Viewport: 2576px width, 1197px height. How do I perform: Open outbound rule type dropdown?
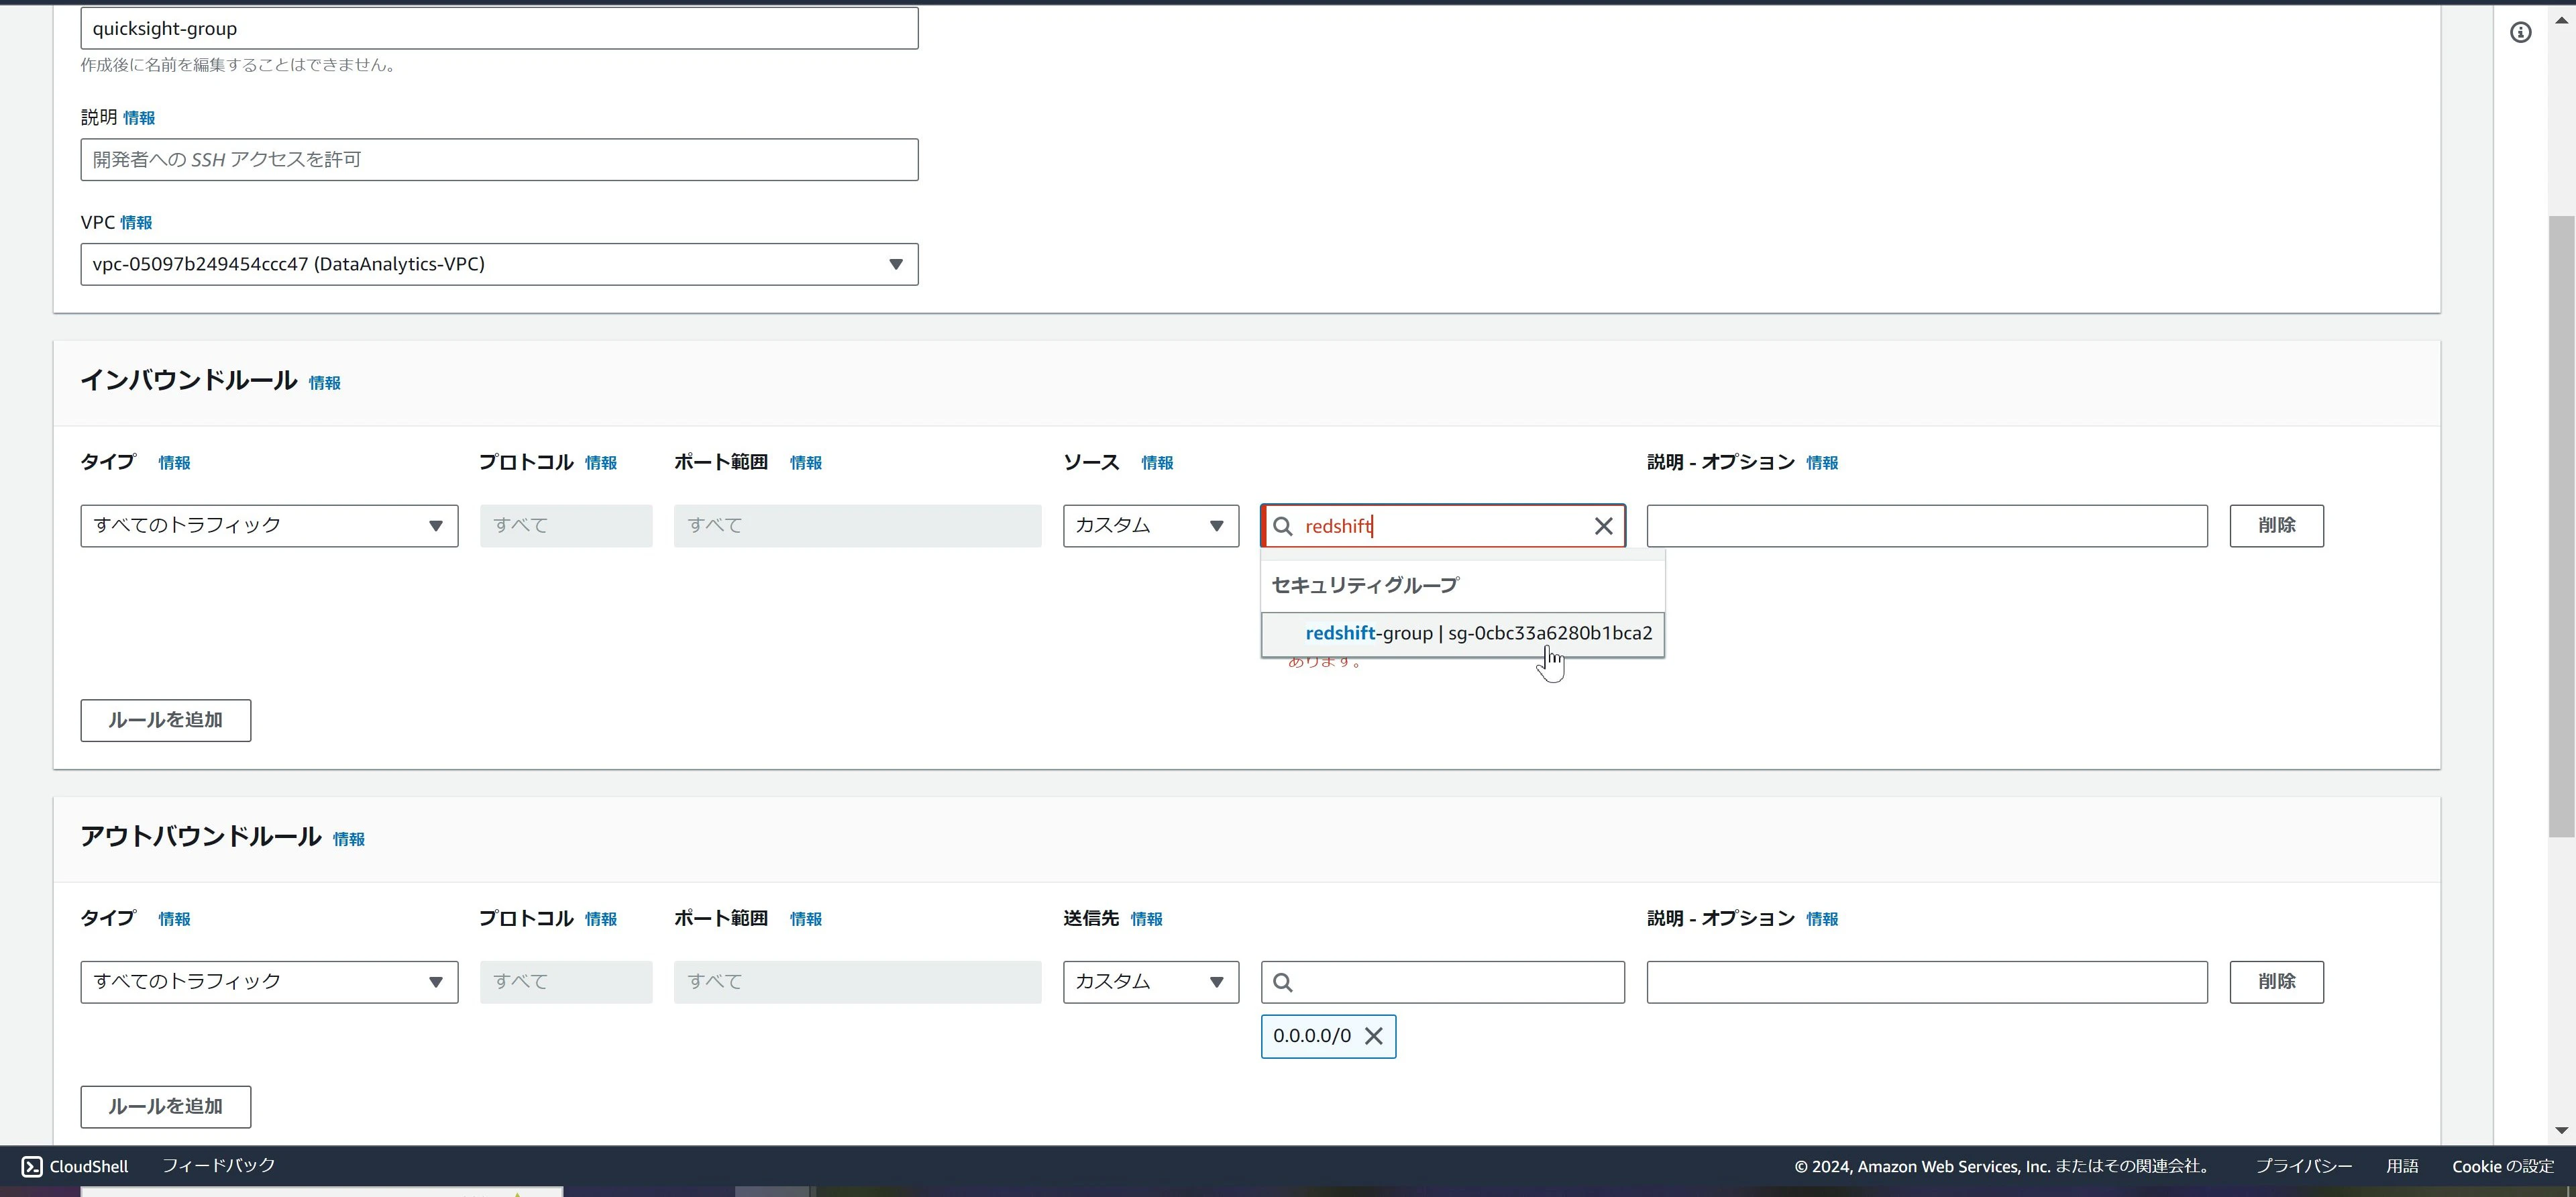[269, 982]
